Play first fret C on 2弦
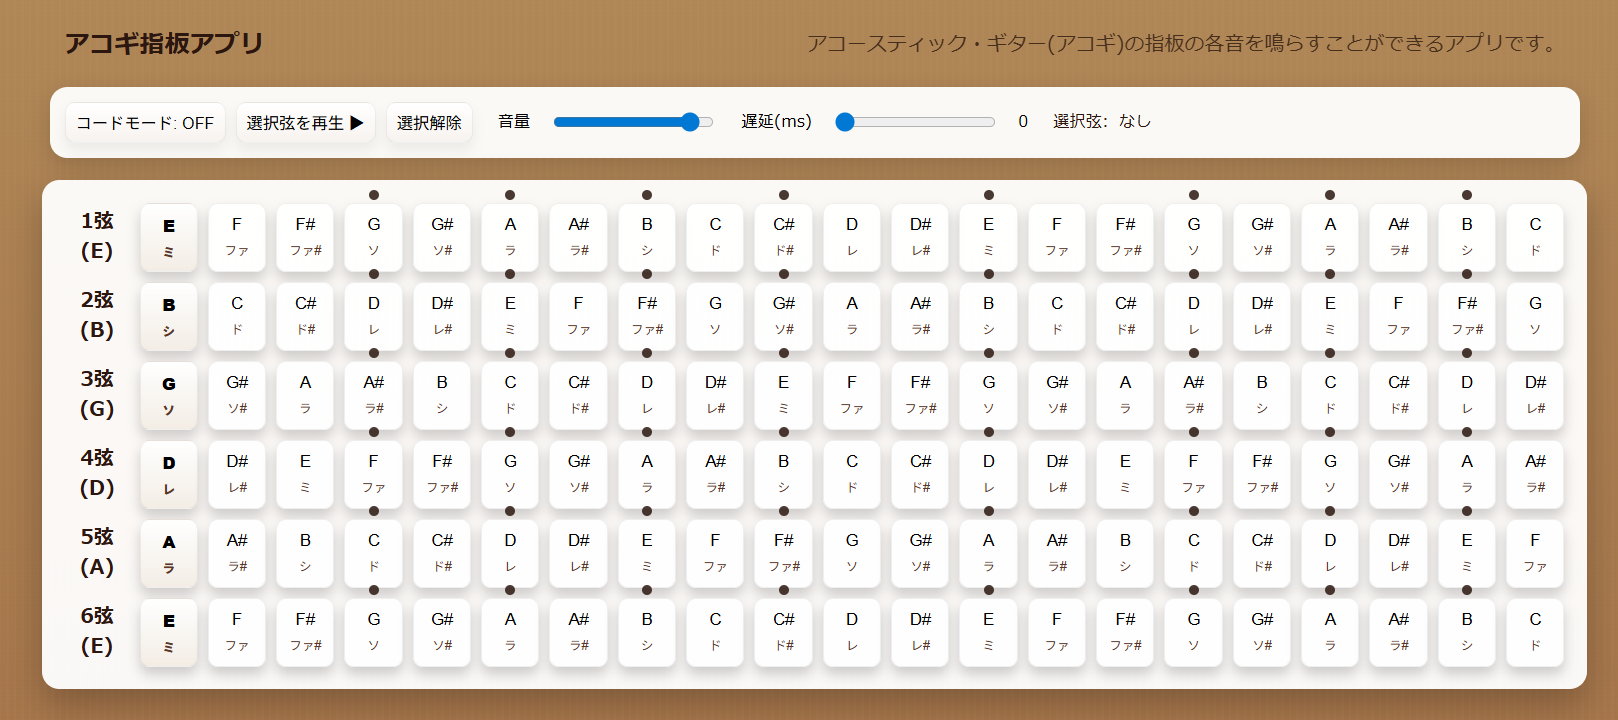 click(237, 317)
